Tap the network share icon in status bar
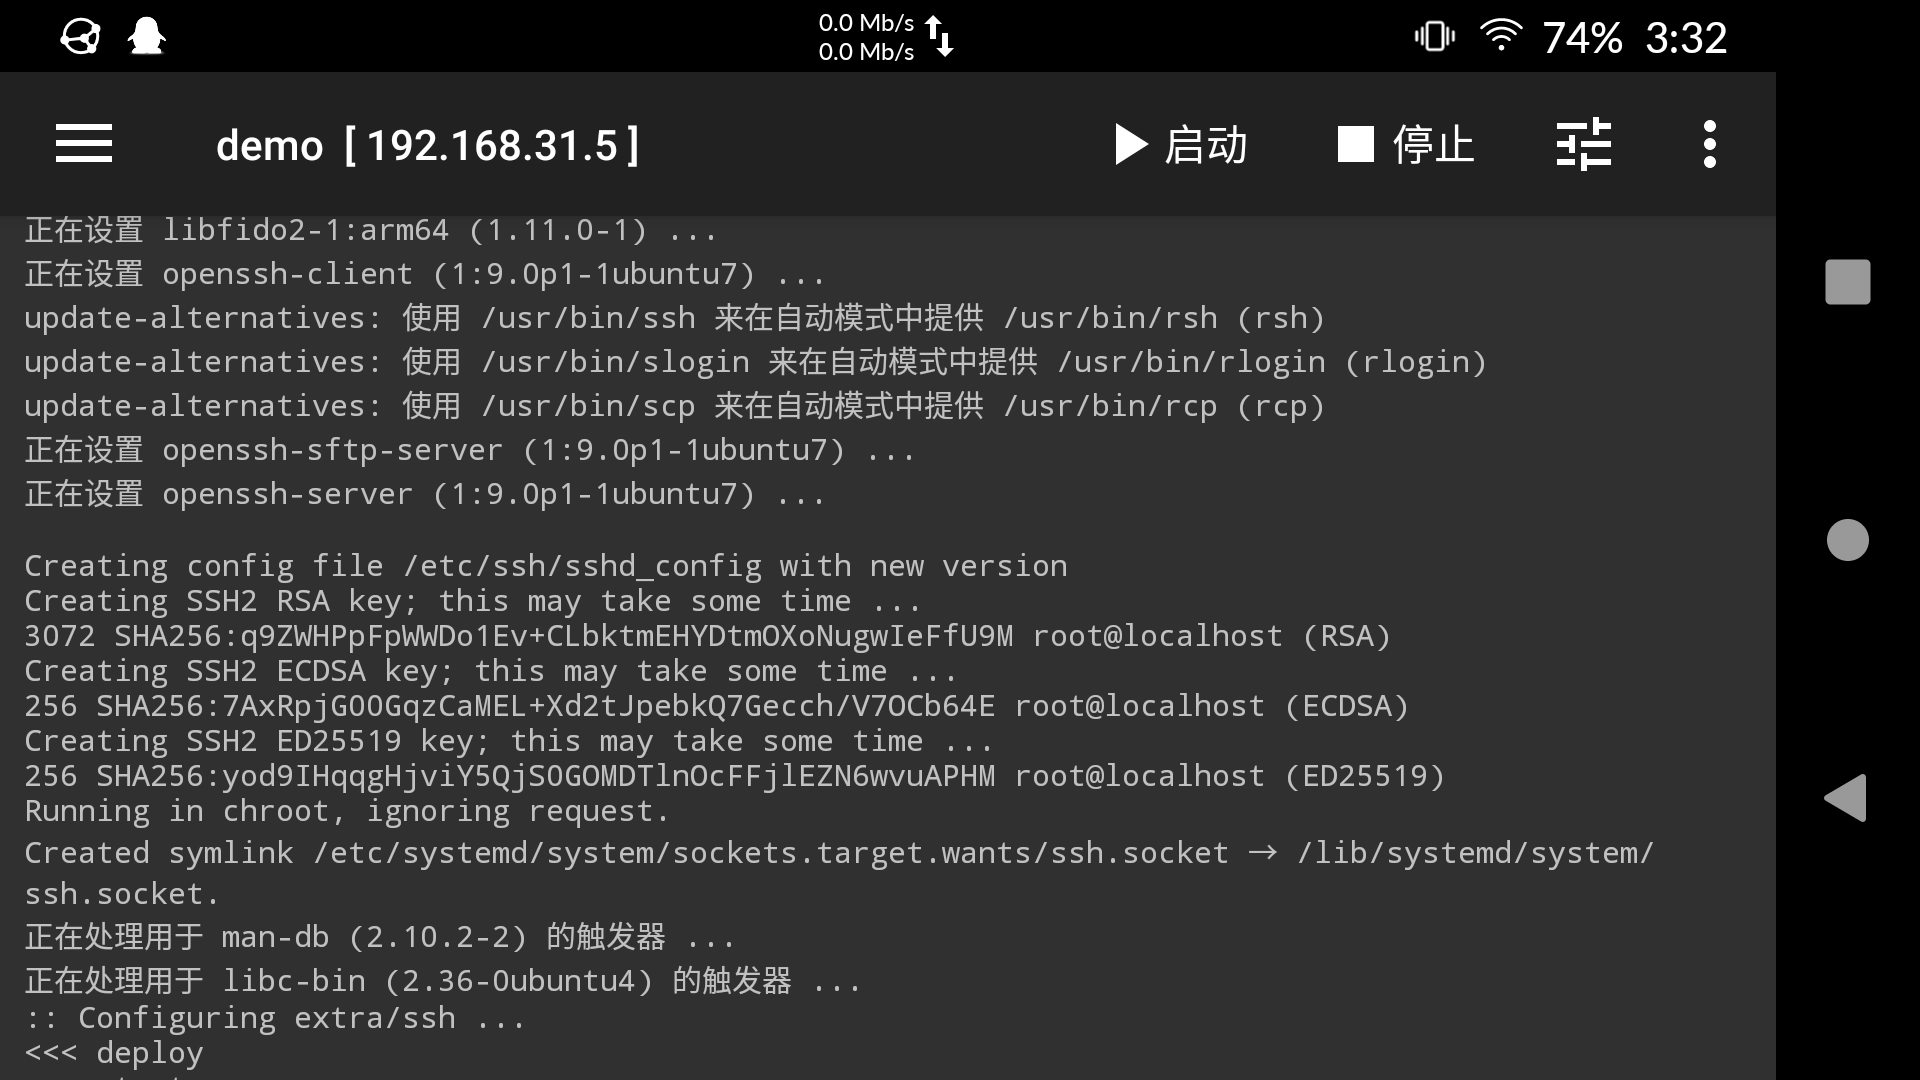The height and width of the screenshot is (1080, 1920). tap(78, 36)
